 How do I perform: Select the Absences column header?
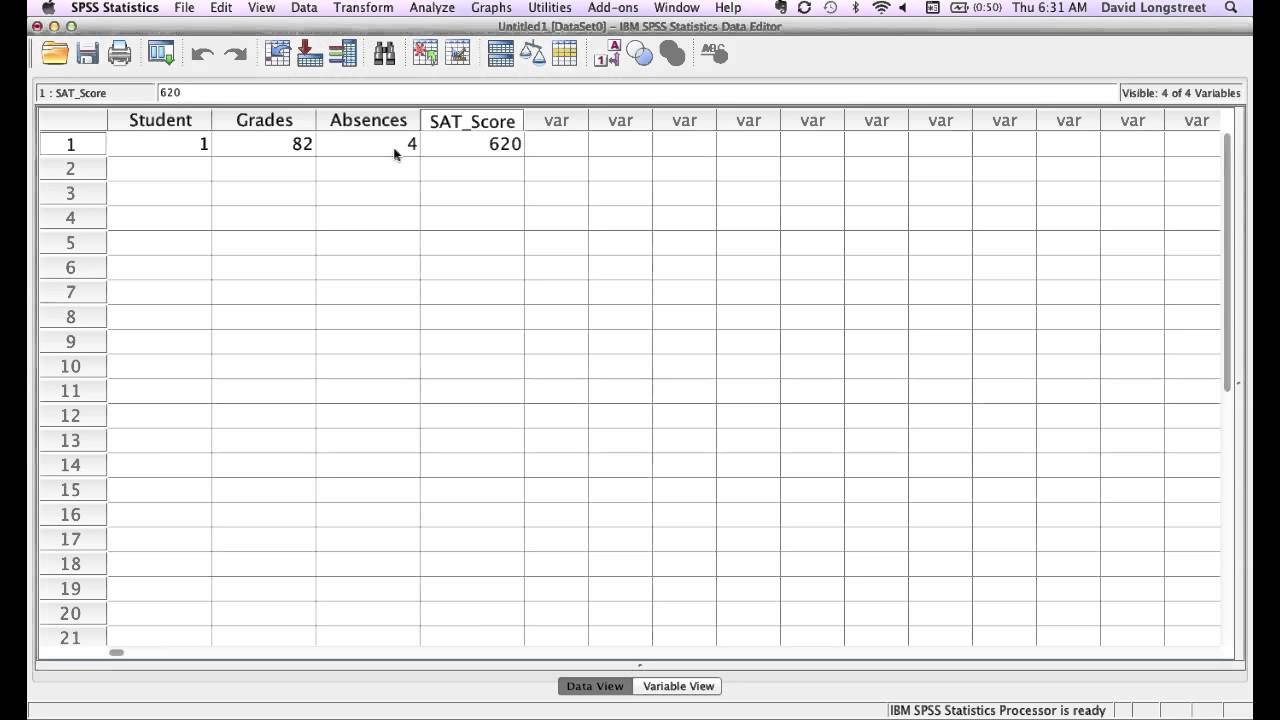tap(368, 120)
